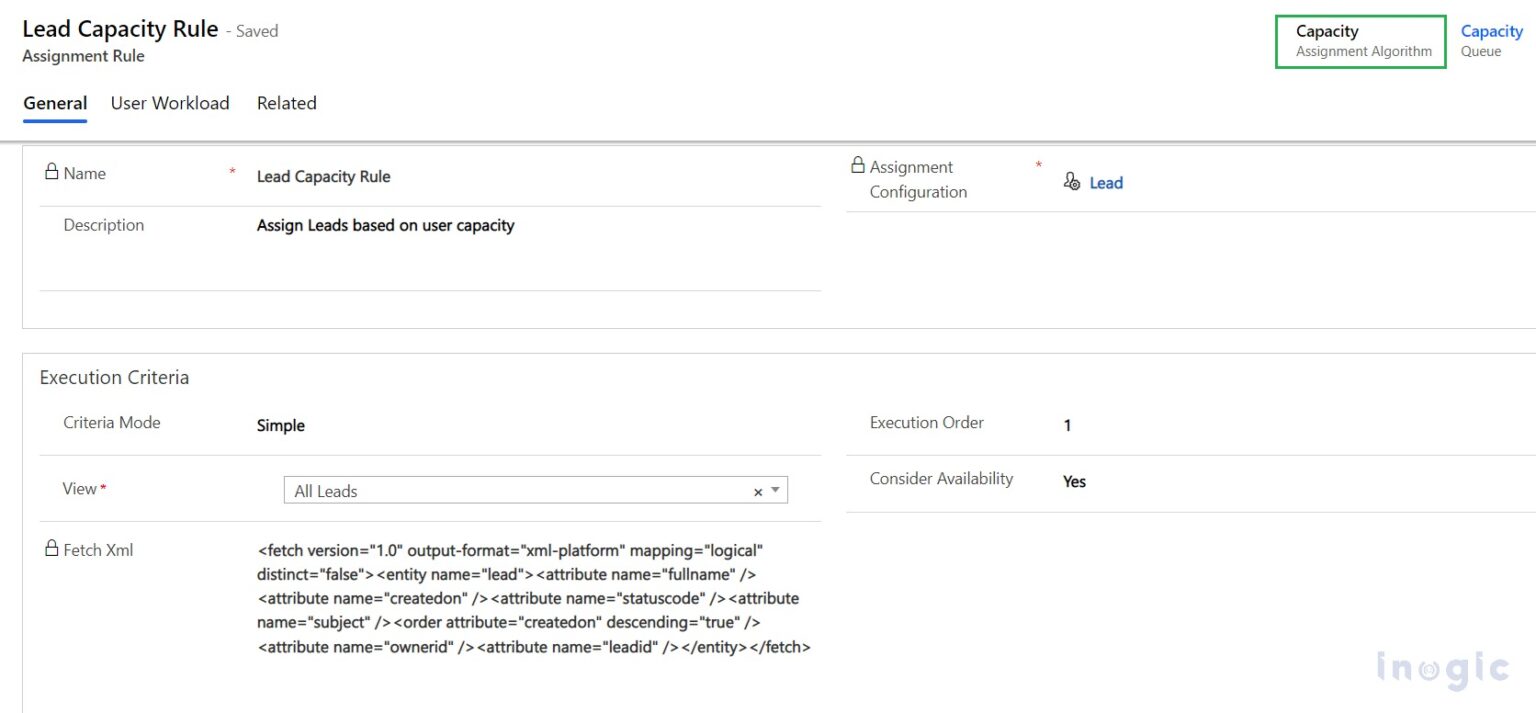Image resolution: width=1536 pixels, height=713 pixels.
Task: Click the Execution Order value field
Action: point(1067,425)
